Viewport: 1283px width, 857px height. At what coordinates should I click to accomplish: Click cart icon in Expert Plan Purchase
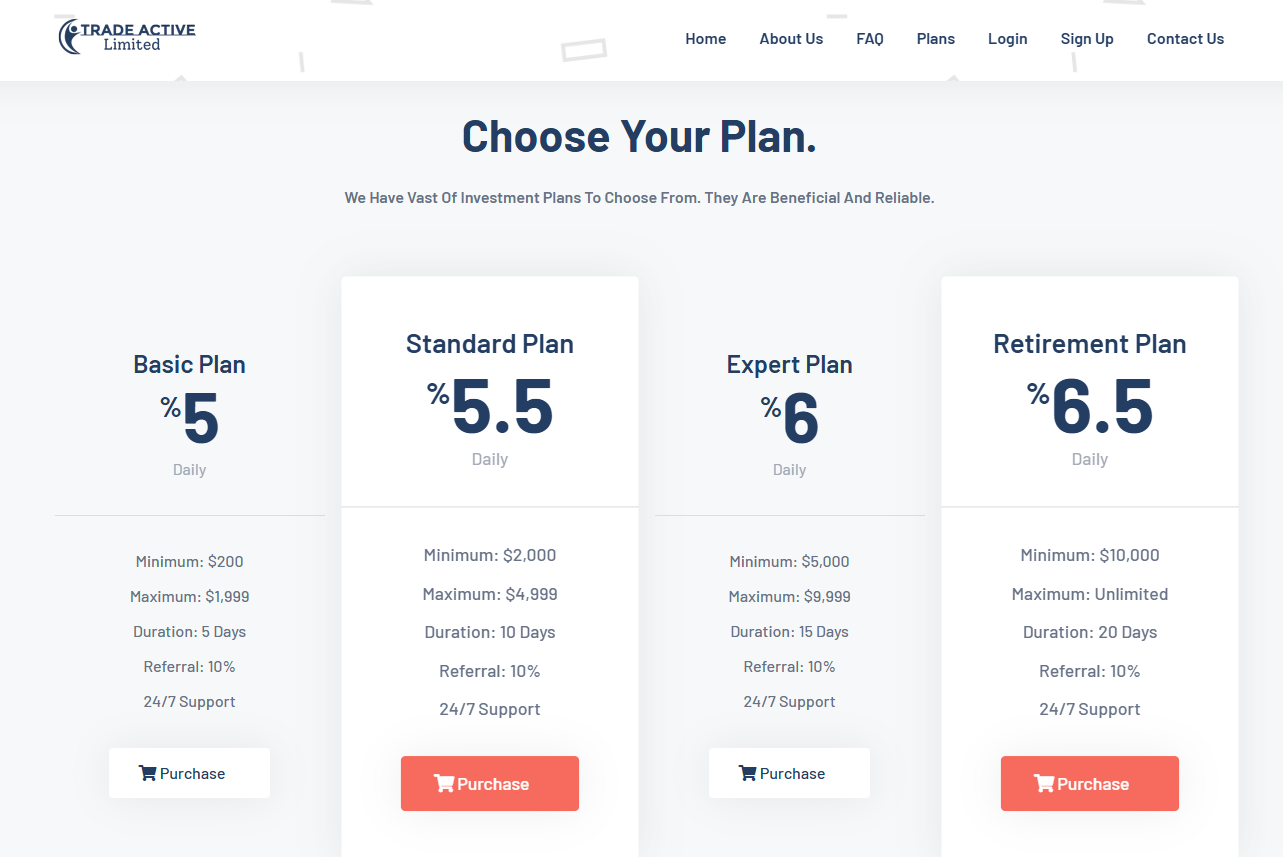(x=747, y=773)
